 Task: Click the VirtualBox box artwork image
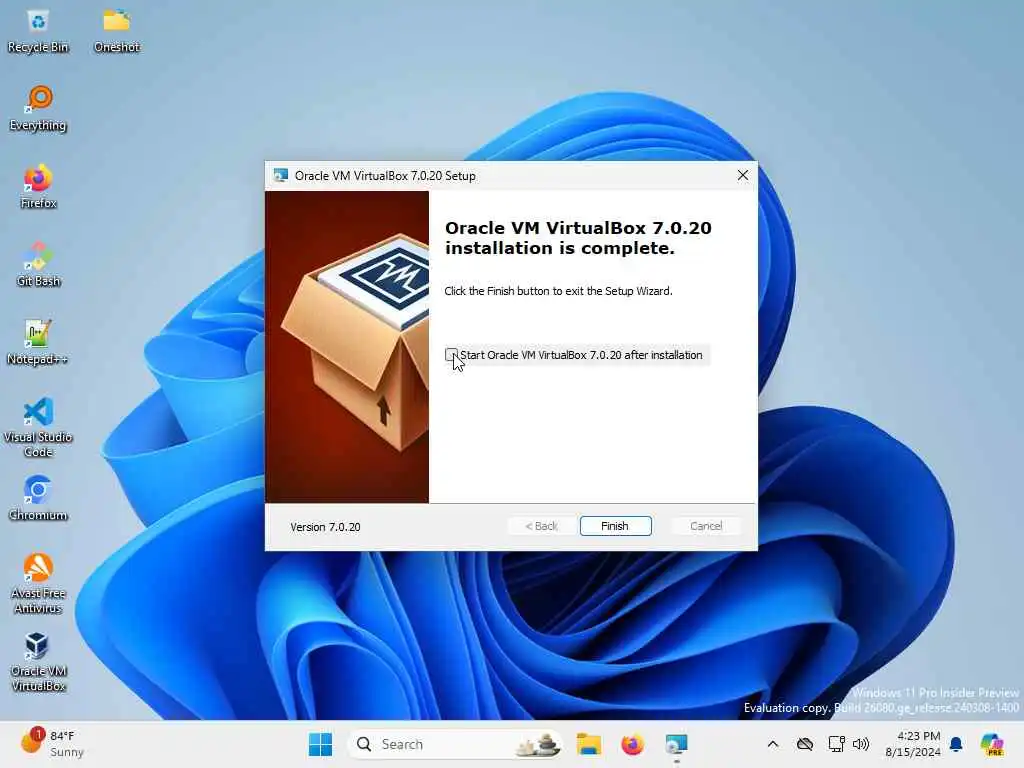click(x=347, y=347)
